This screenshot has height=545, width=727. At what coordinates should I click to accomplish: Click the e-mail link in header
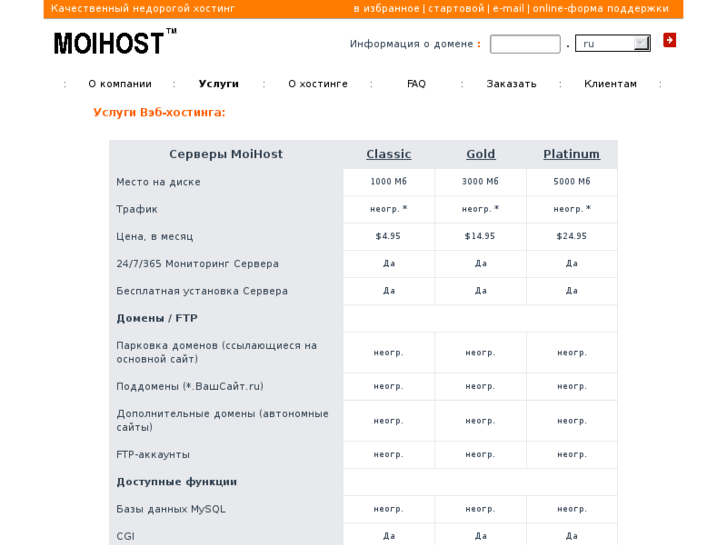[508, 8]
